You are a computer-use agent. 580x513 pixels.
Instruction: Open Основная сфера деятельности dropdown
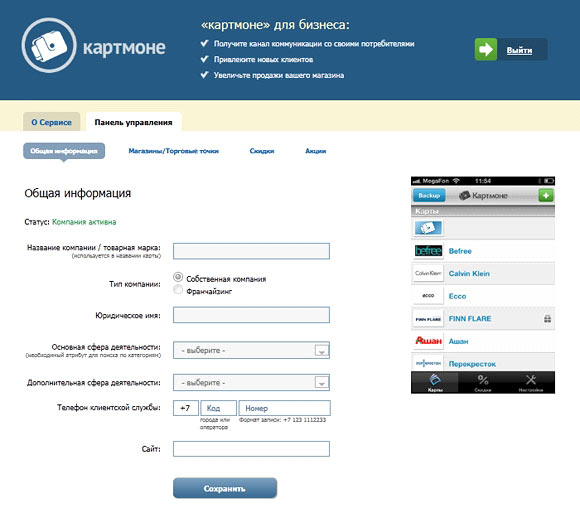[251, 350]
